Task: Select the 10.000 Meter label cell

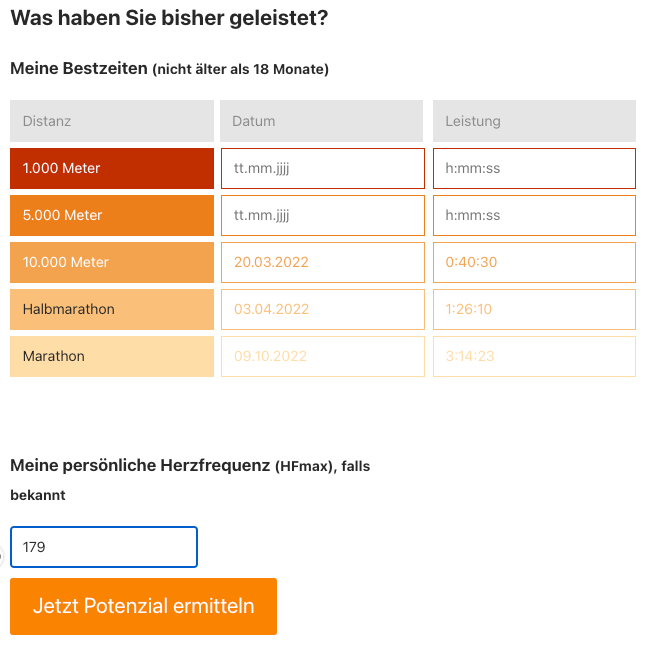Action: (112, 262)
